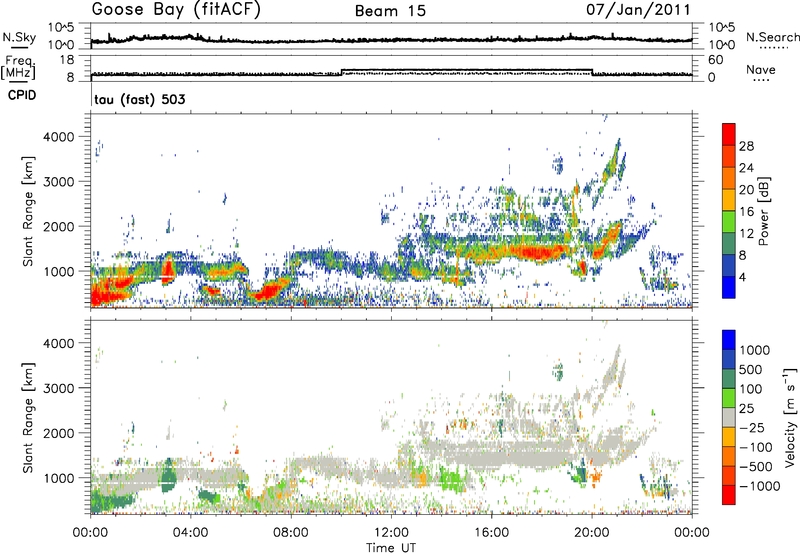Click the 'Nave' legend label
This screenshot has width=800, height=554.
761,69
